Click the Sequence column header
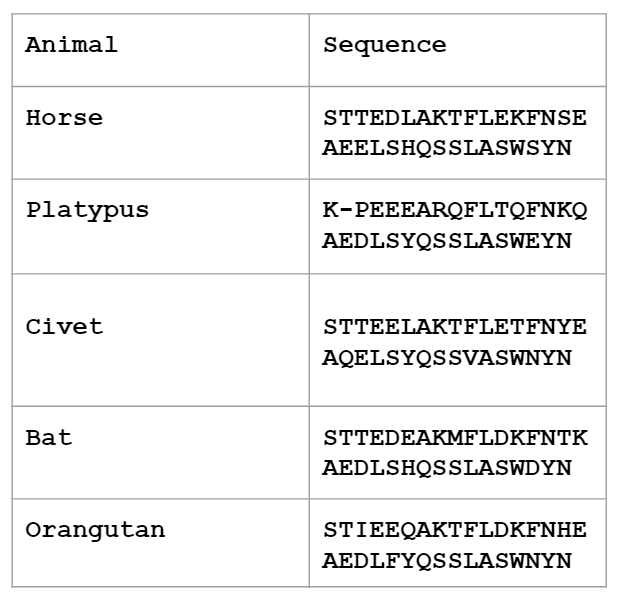The image size is (620, 598). click(385, 45)
